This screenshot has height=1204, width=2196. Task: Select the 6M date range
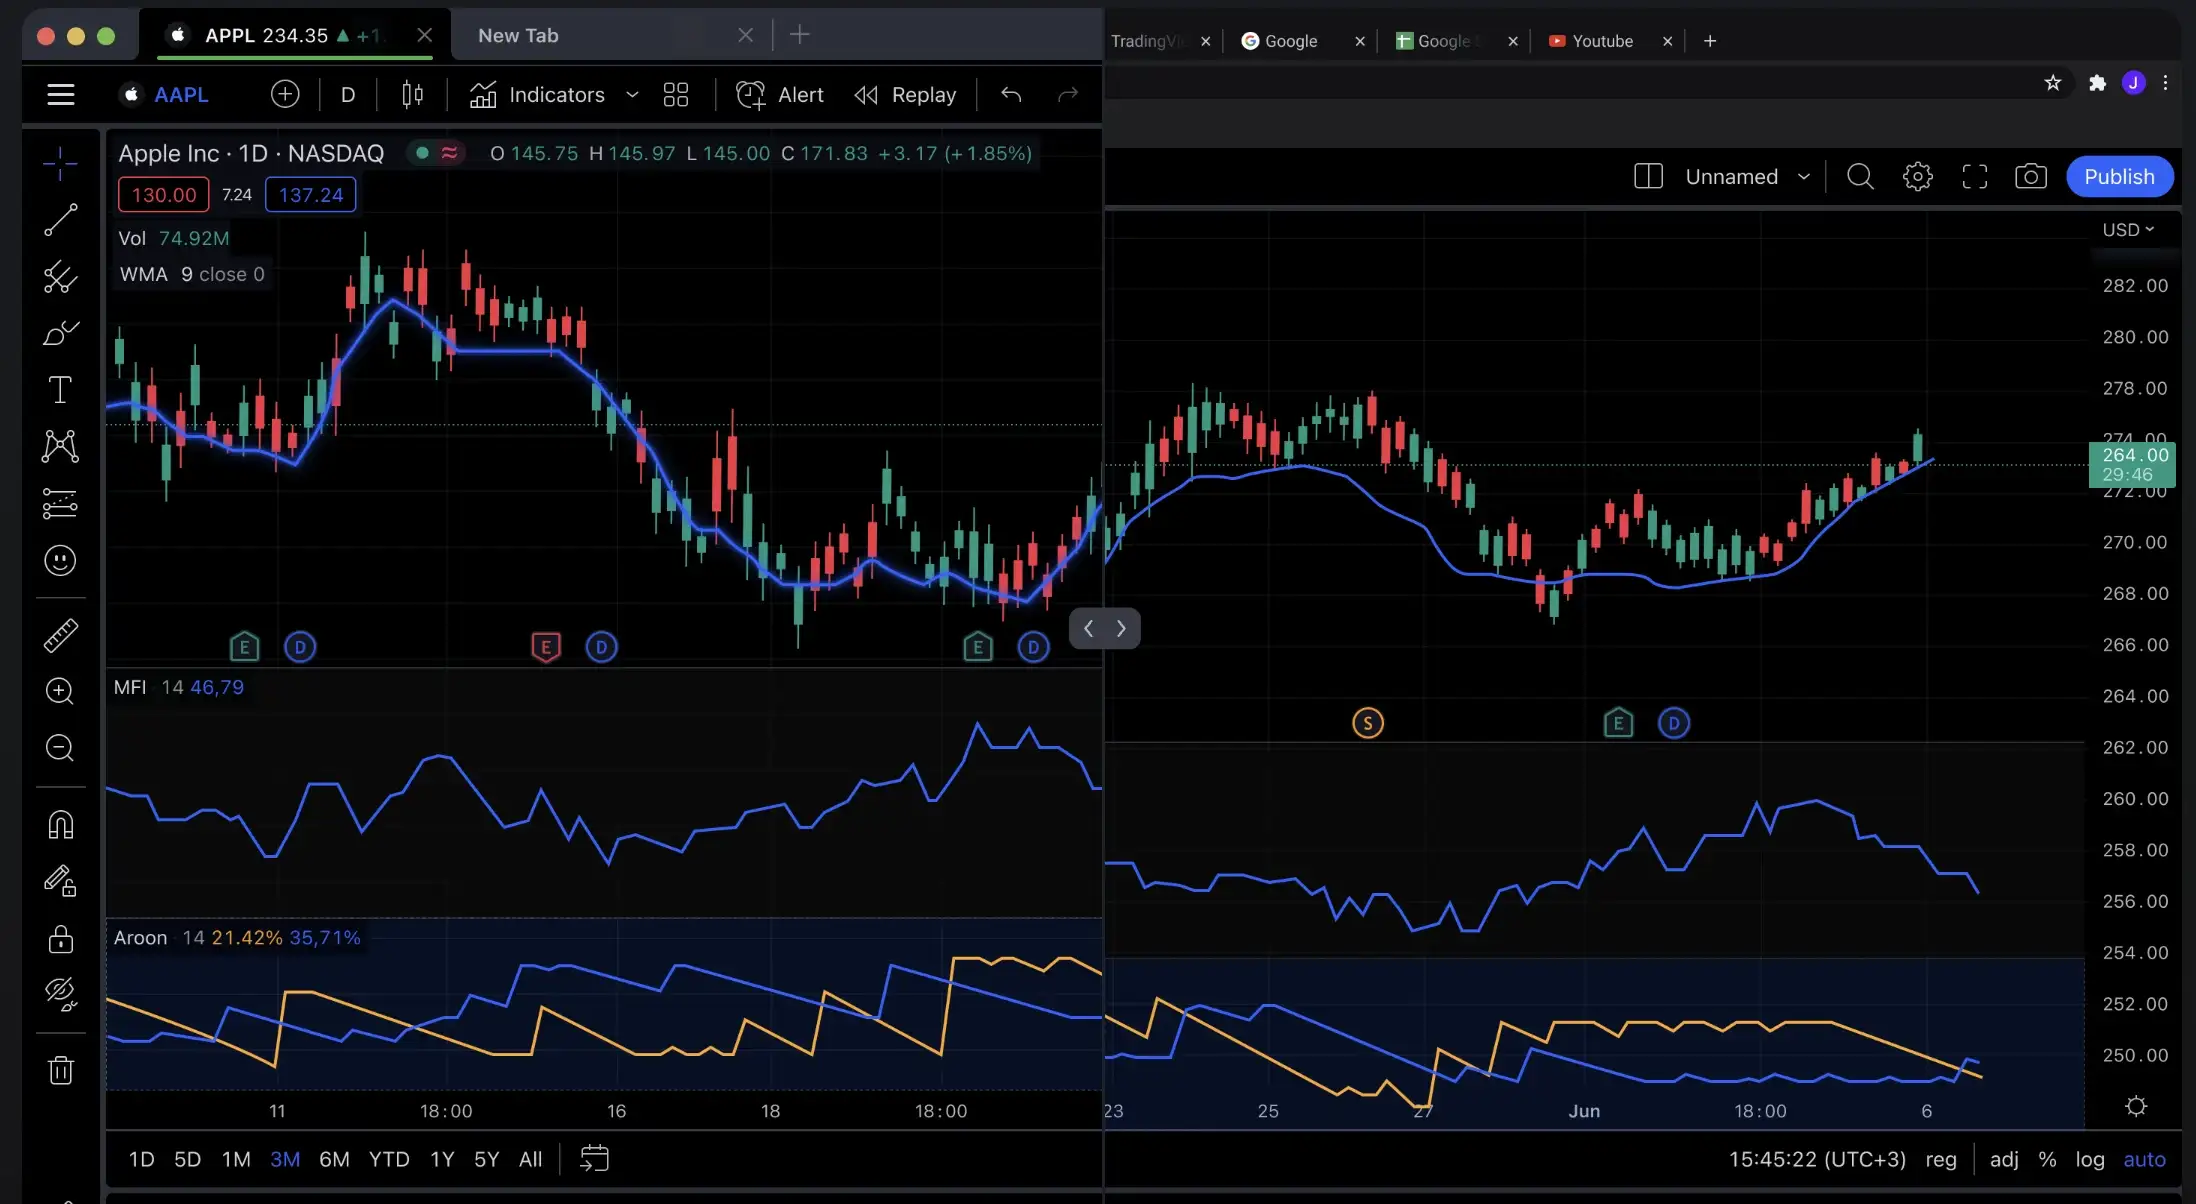(334, 1159)
